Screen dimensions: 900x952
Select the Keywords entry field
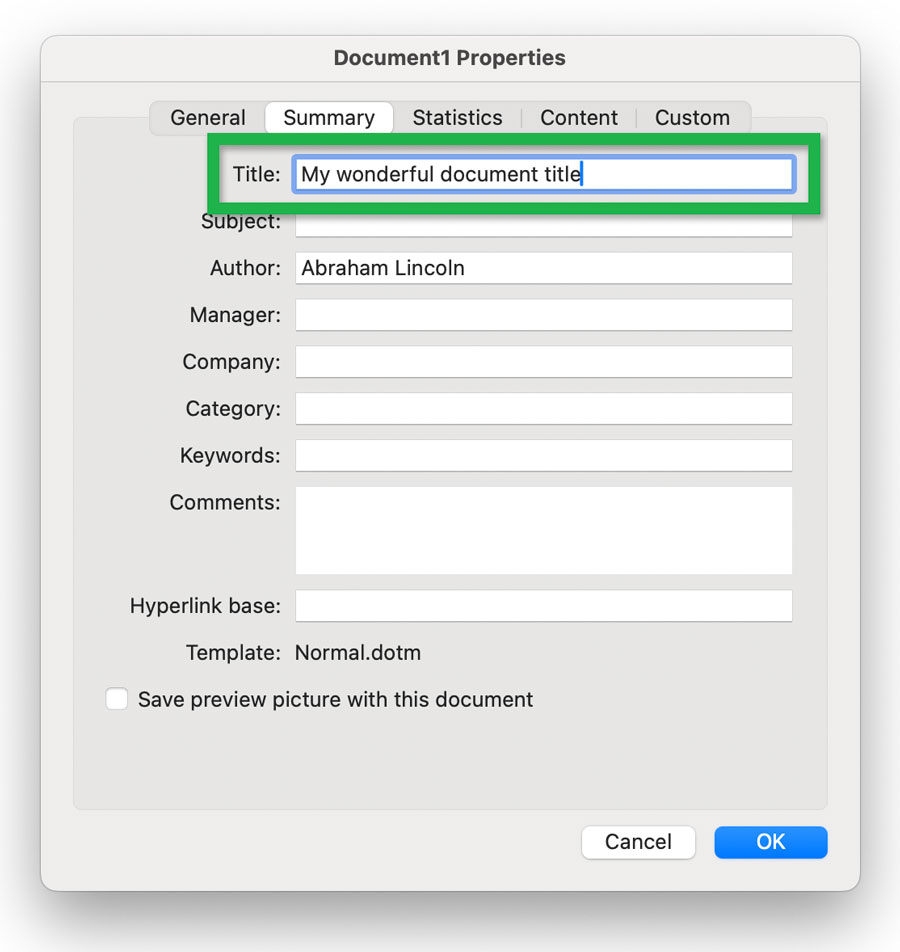pos(543,455)
